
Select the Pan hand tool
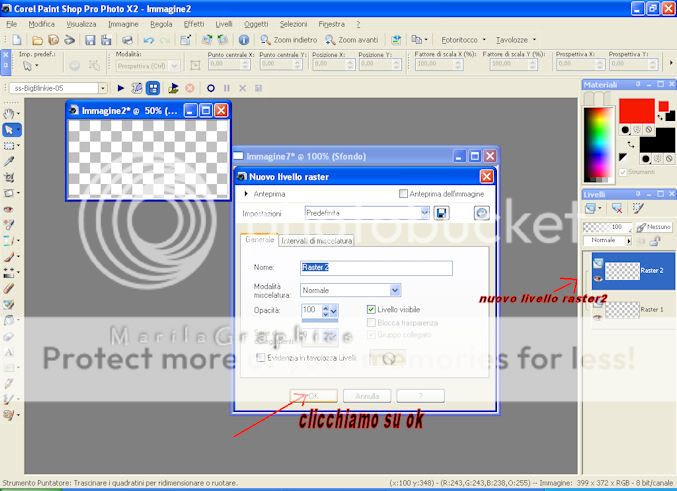pyautogui.click(x=9, y=114)
